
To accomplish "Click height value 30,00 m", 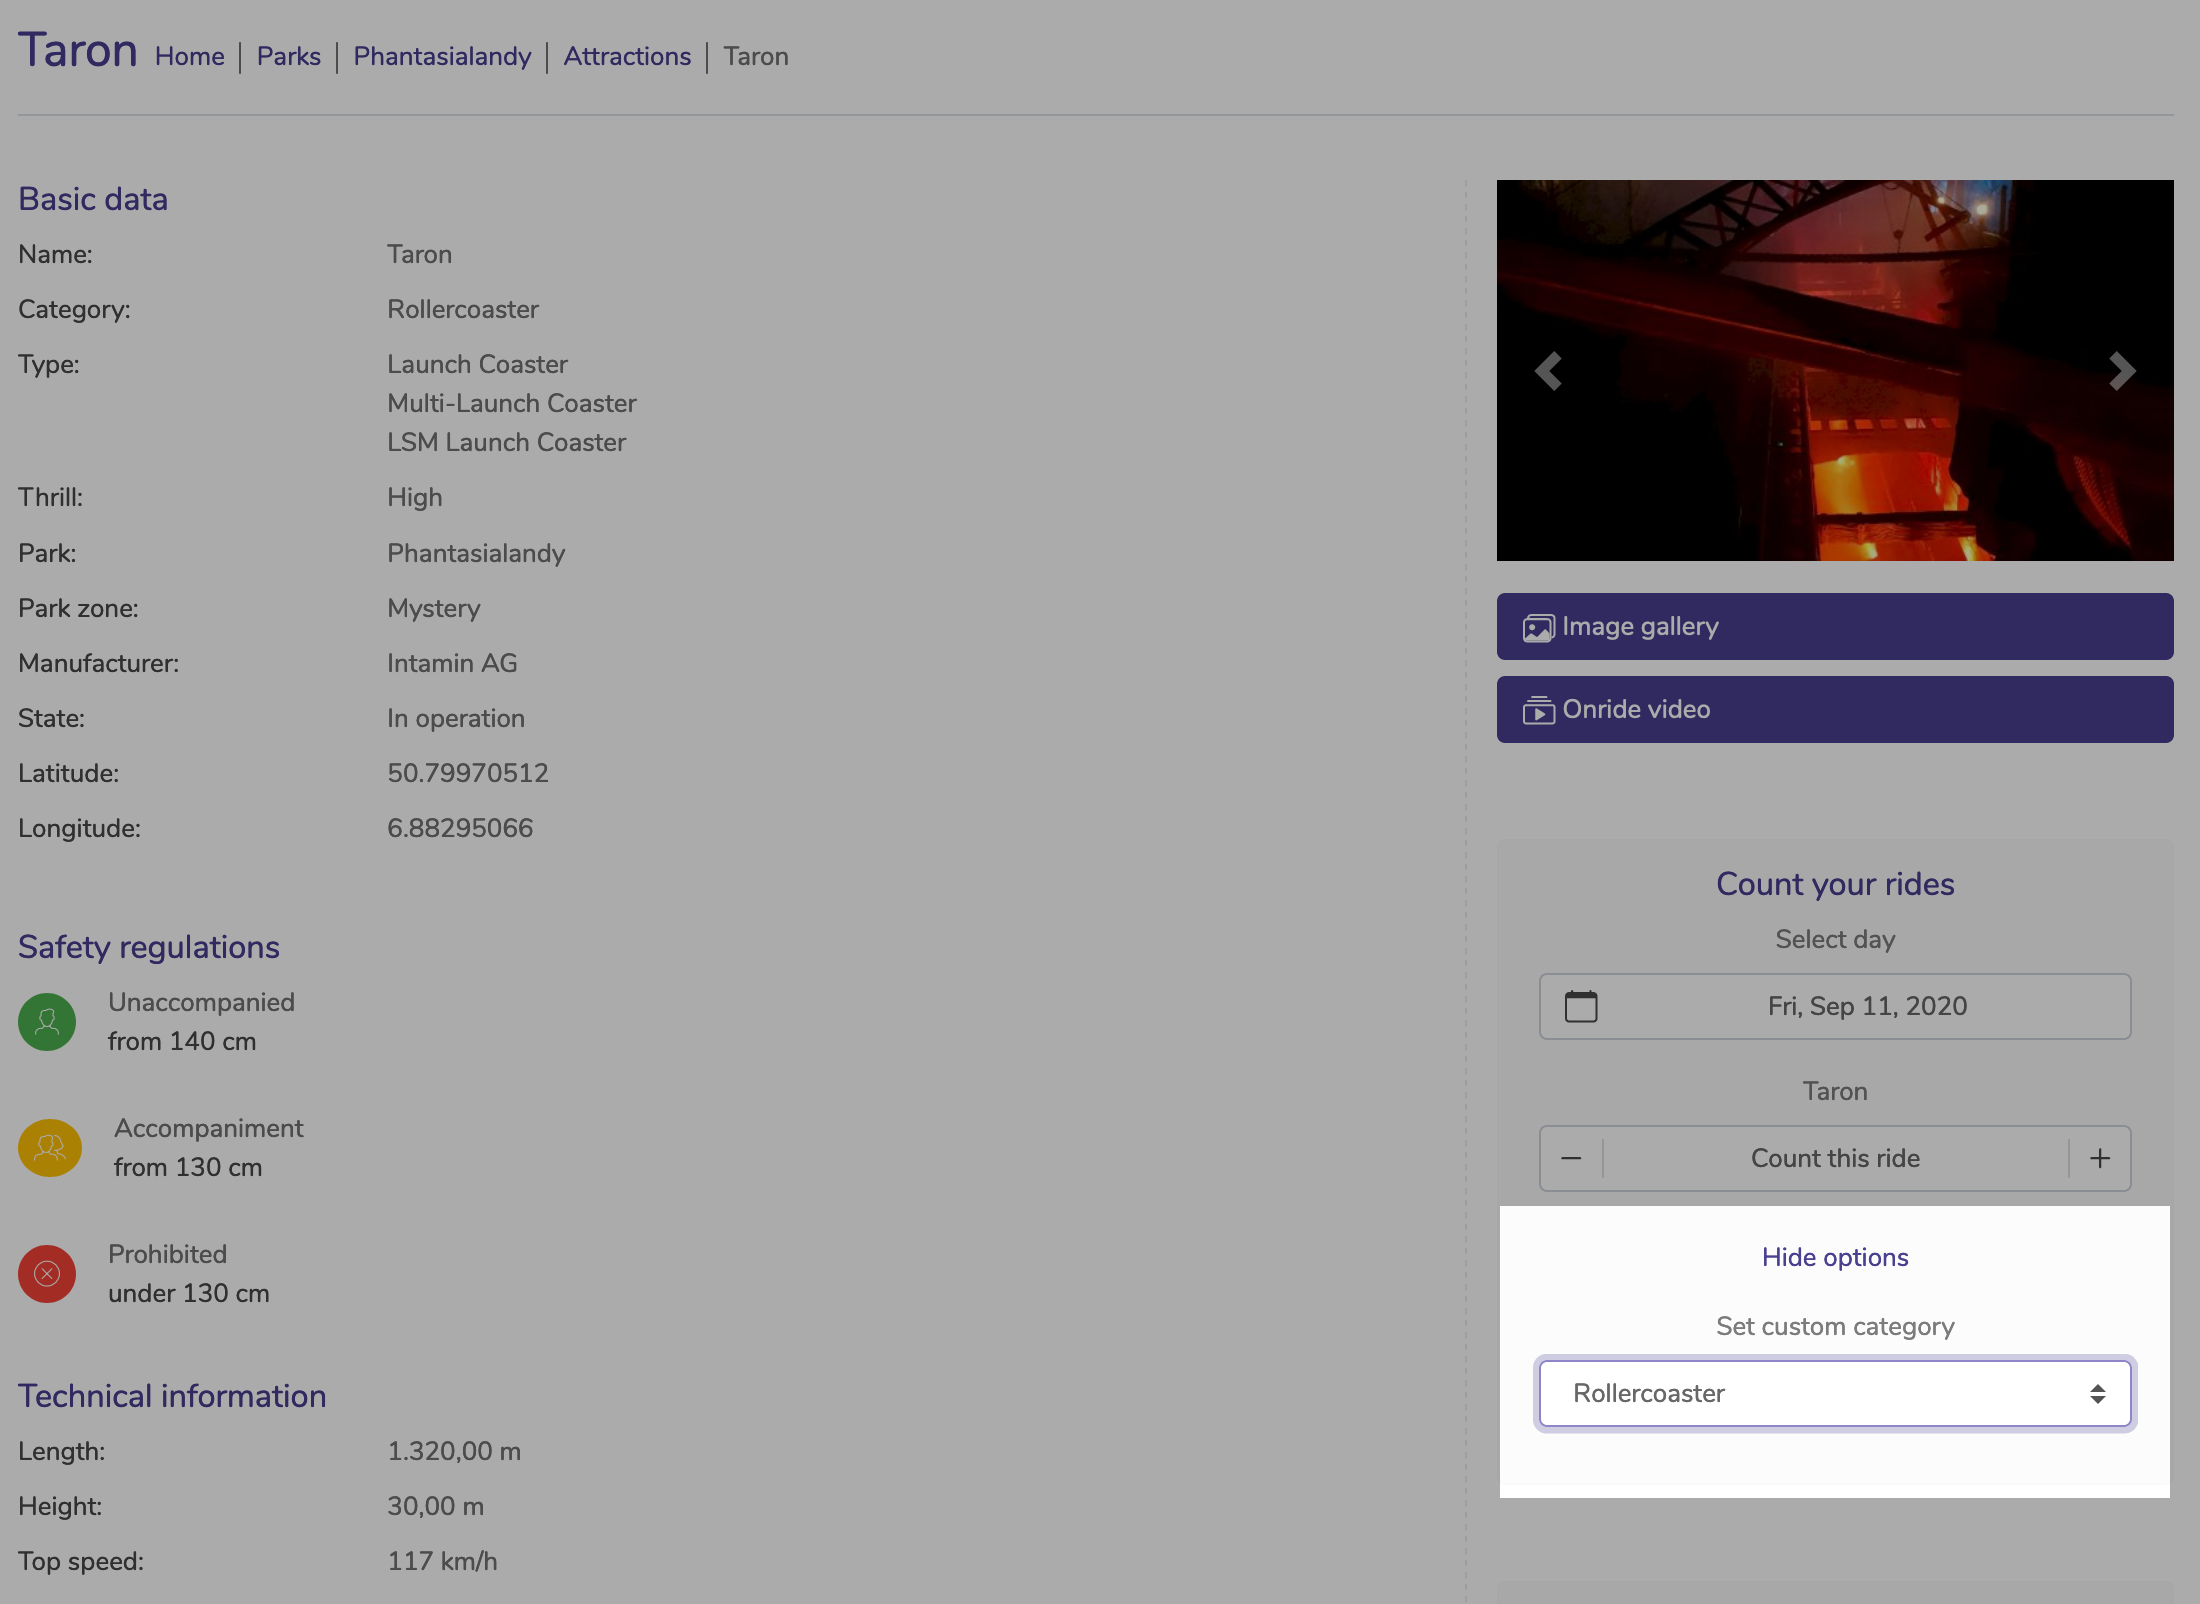I will click(435, 1506).
